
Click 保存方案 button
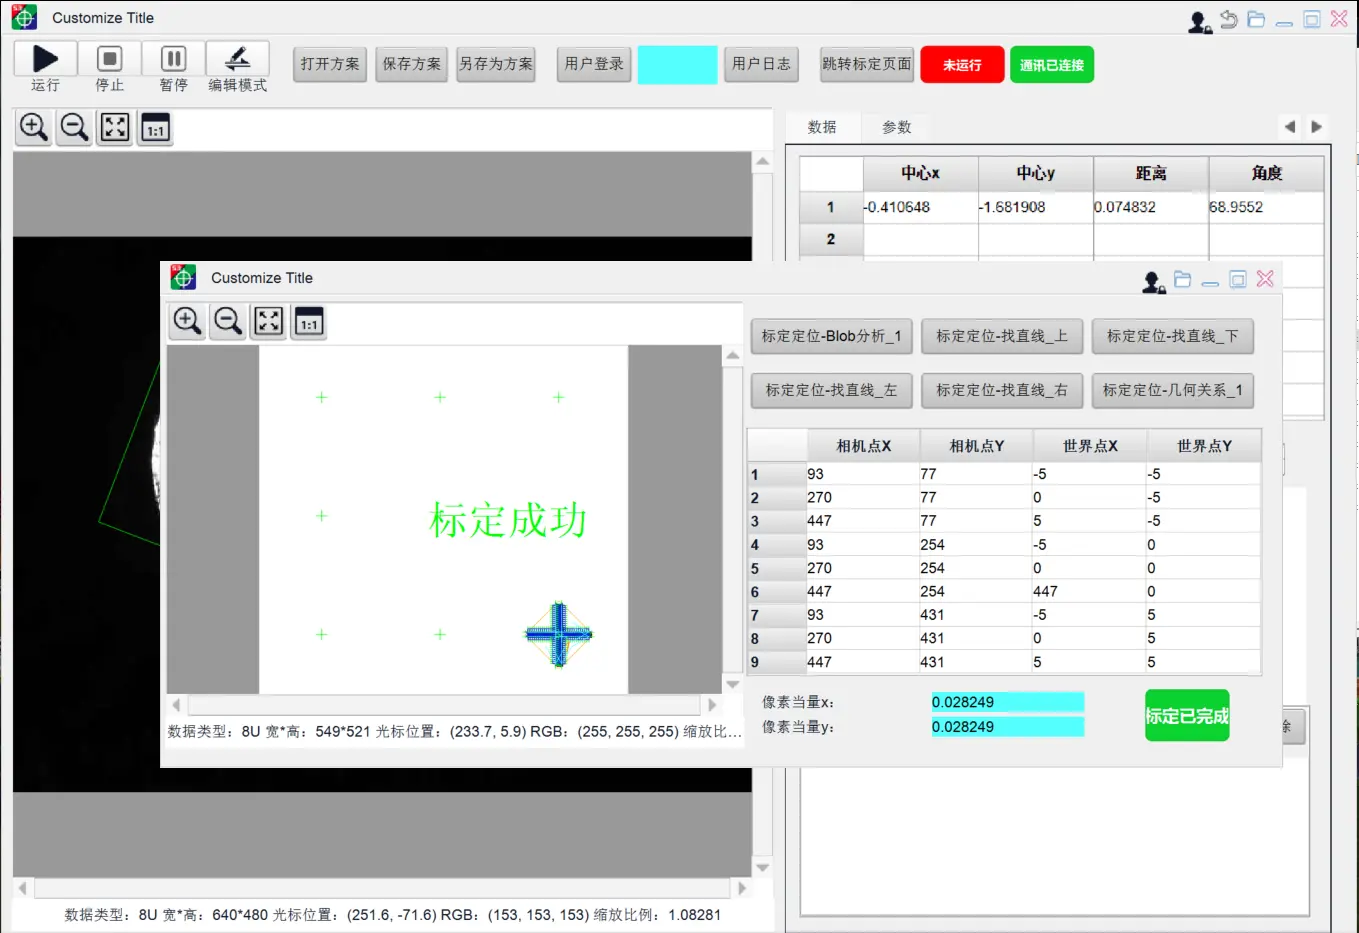[412, 64]
